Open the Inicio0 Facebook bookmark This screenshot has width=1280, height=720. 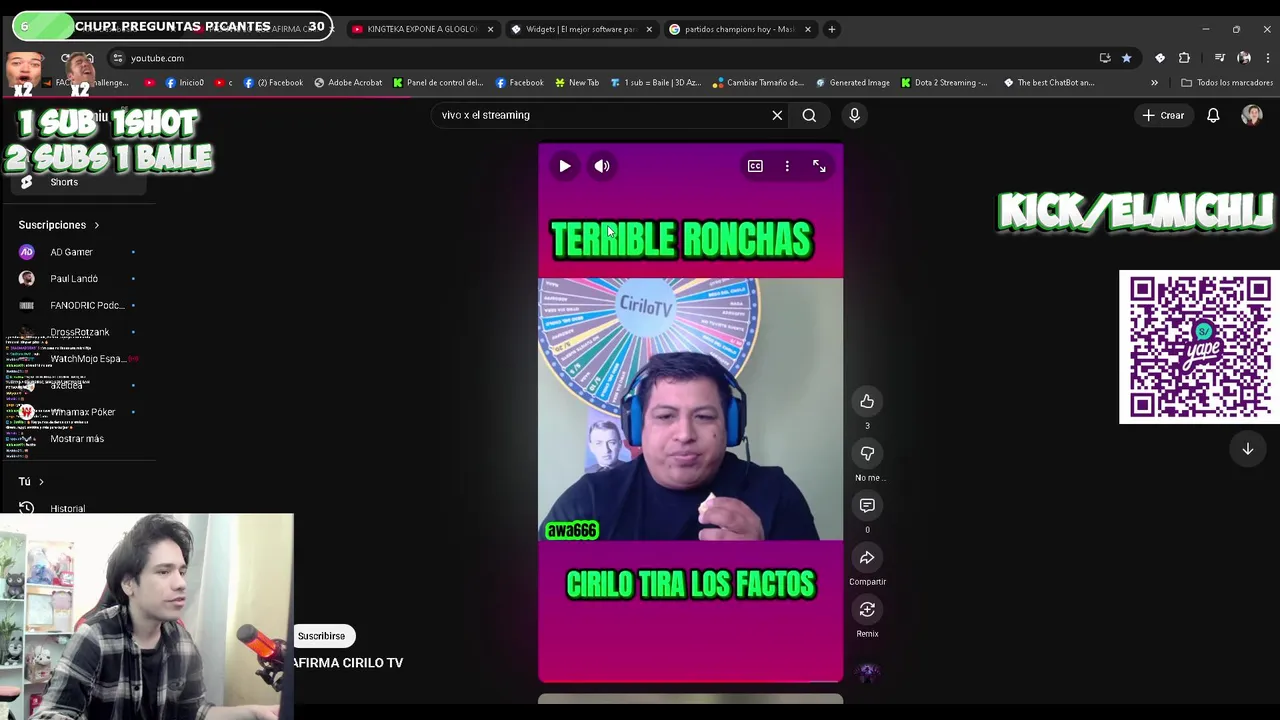pyautogui.click(x=185, y=83)
